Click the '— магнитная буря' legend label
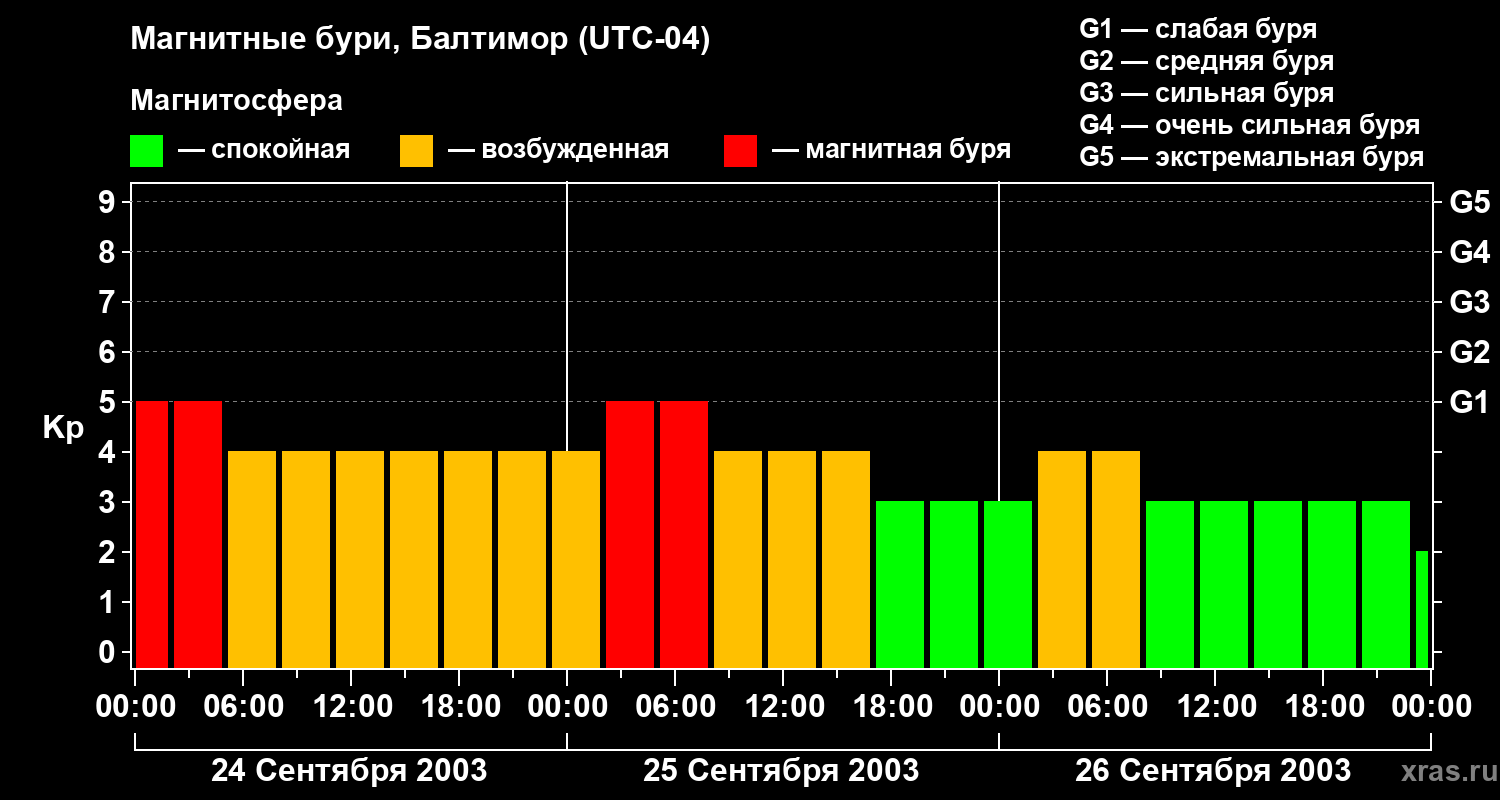 click(x=892, y=151)
